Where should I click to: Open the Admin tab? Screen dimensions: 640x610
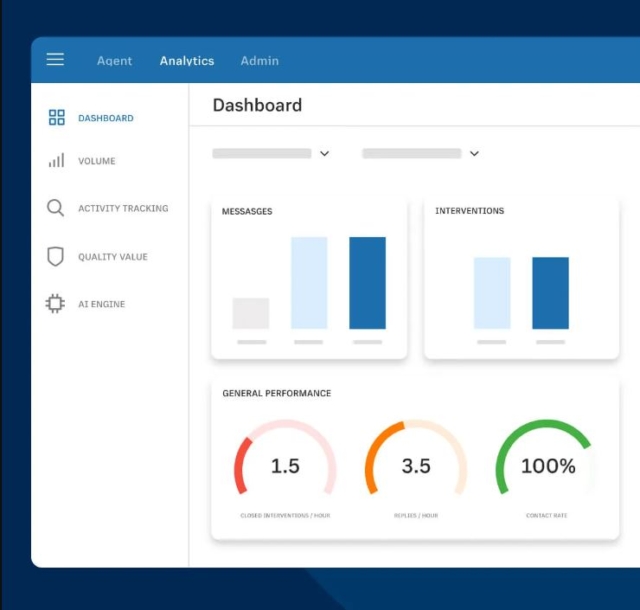pyautogui.click(x=259, y=61)
